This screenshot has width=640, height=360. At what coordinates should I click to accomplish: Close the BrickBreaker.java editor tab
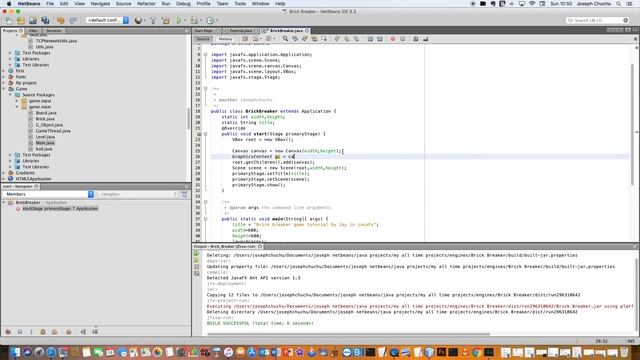[307, 31]
